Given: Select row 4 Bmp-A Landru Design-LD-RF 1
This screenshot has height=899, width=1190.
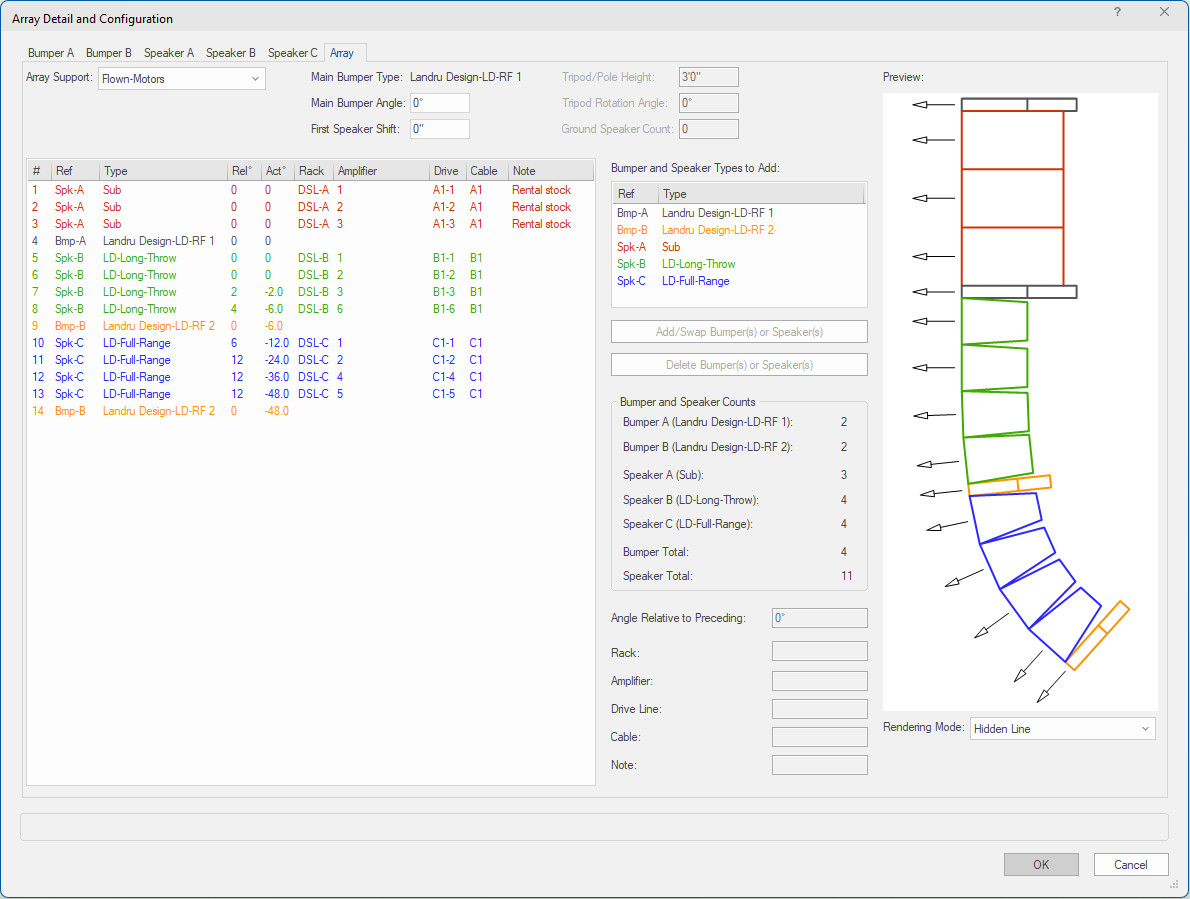Looking at the screenshot, I should point(310,241).
